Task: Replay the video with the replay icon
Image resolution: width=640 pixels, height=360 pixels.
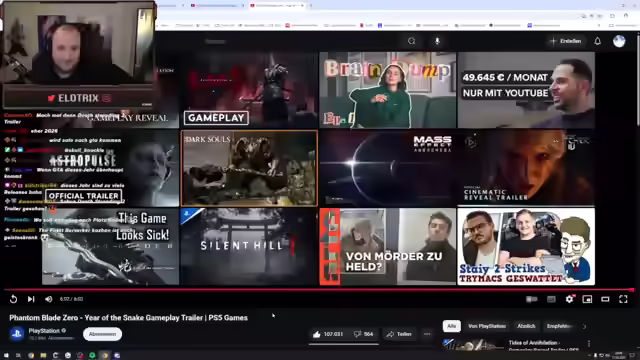Action: [13, 299]
